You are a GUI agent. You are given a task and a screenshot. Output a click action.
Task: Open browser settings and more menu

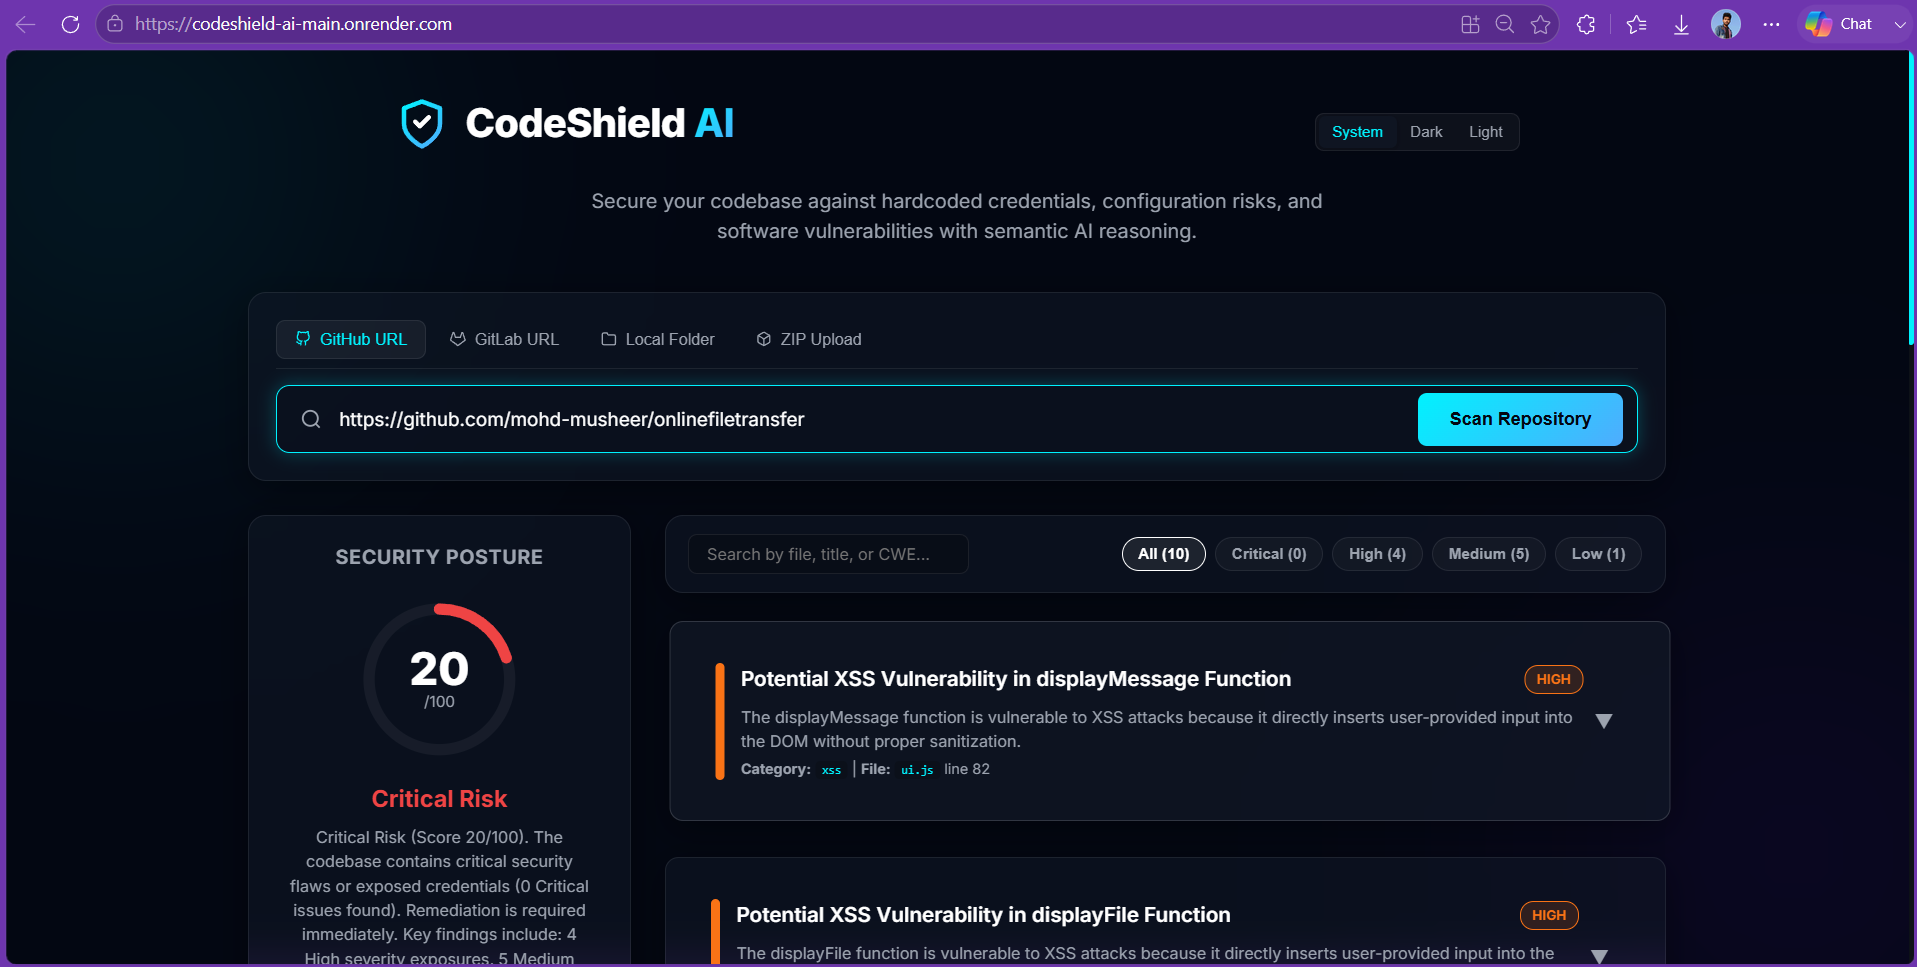click(1771, 24)
